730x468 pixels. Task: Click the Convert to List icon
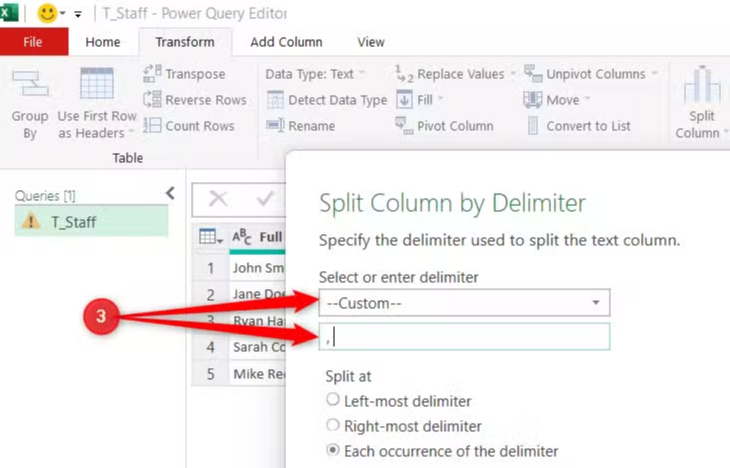tap(533, 125)
